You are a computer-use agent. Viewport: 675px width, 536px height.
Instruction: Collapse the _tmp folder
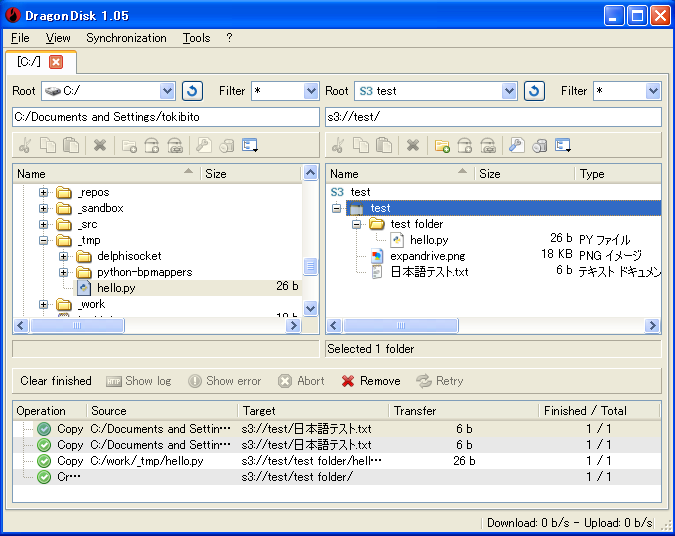pyautogui.click(x=43, y=240)
